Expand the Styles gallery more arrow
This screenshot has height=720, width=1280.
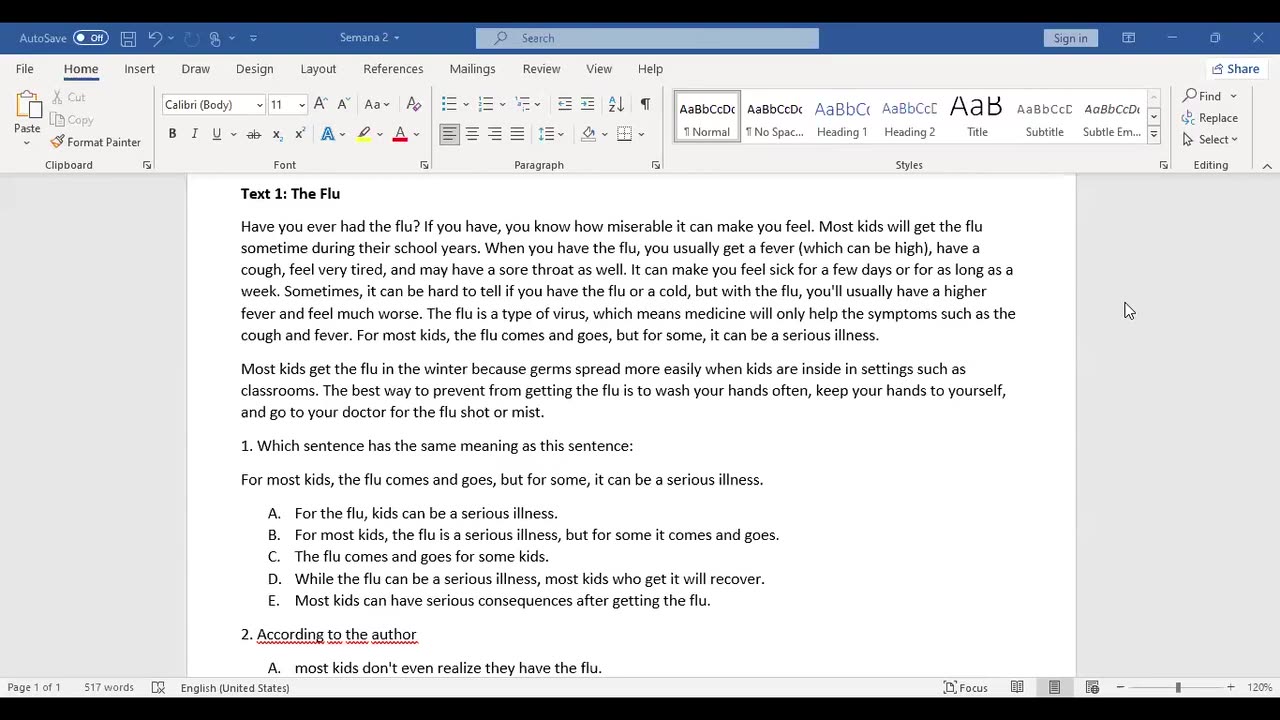pos(1153,135)
